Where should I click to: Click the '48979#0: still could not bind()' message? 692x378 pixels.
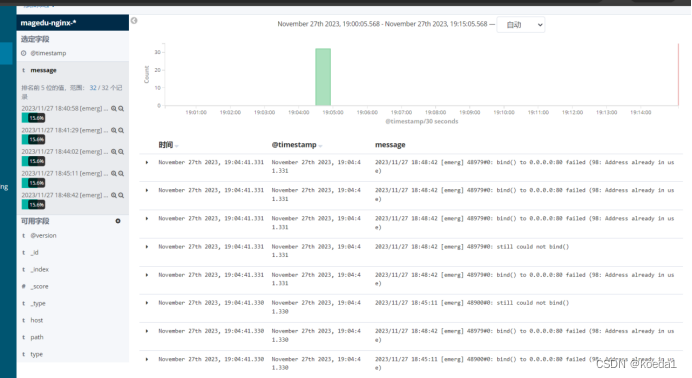click(x=472, y=247)
